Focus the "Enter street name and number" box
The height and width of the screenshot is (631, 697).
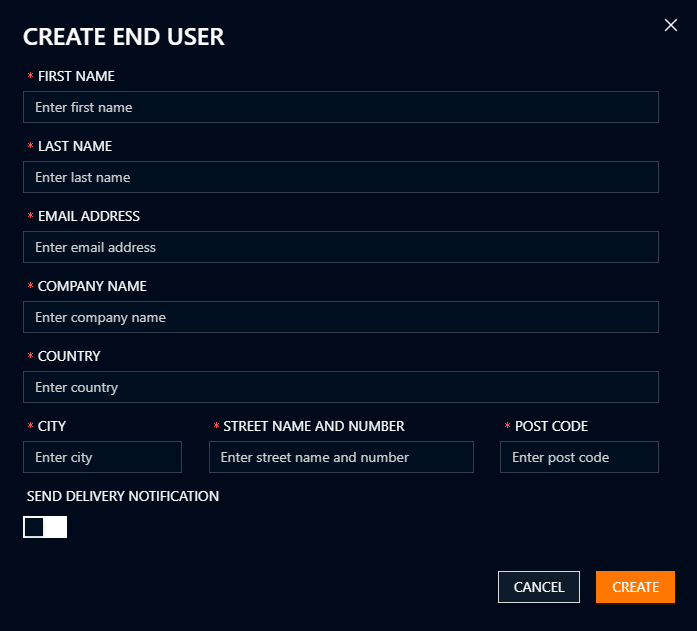click(340, 457)
